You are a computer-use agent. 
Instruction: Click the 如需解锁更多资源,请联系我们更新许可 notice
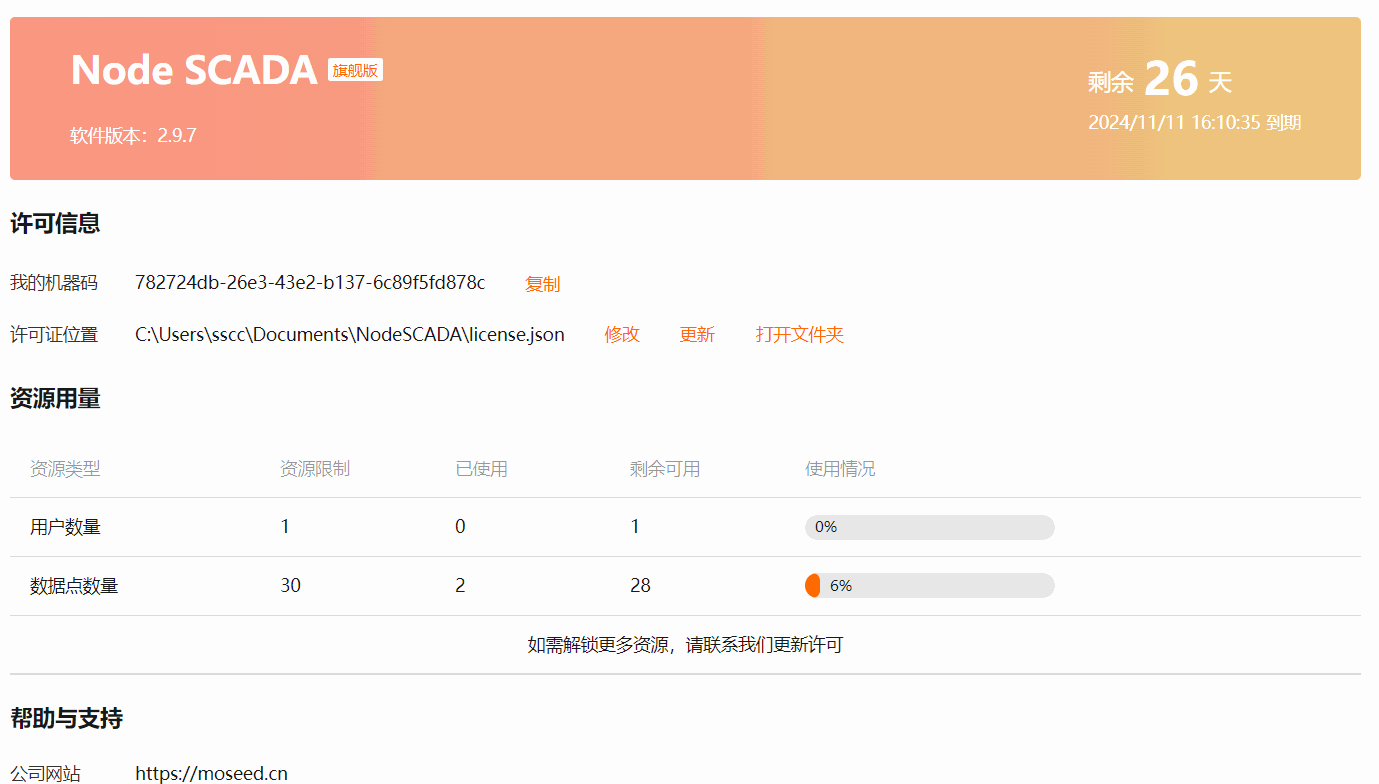coord(685,645)
